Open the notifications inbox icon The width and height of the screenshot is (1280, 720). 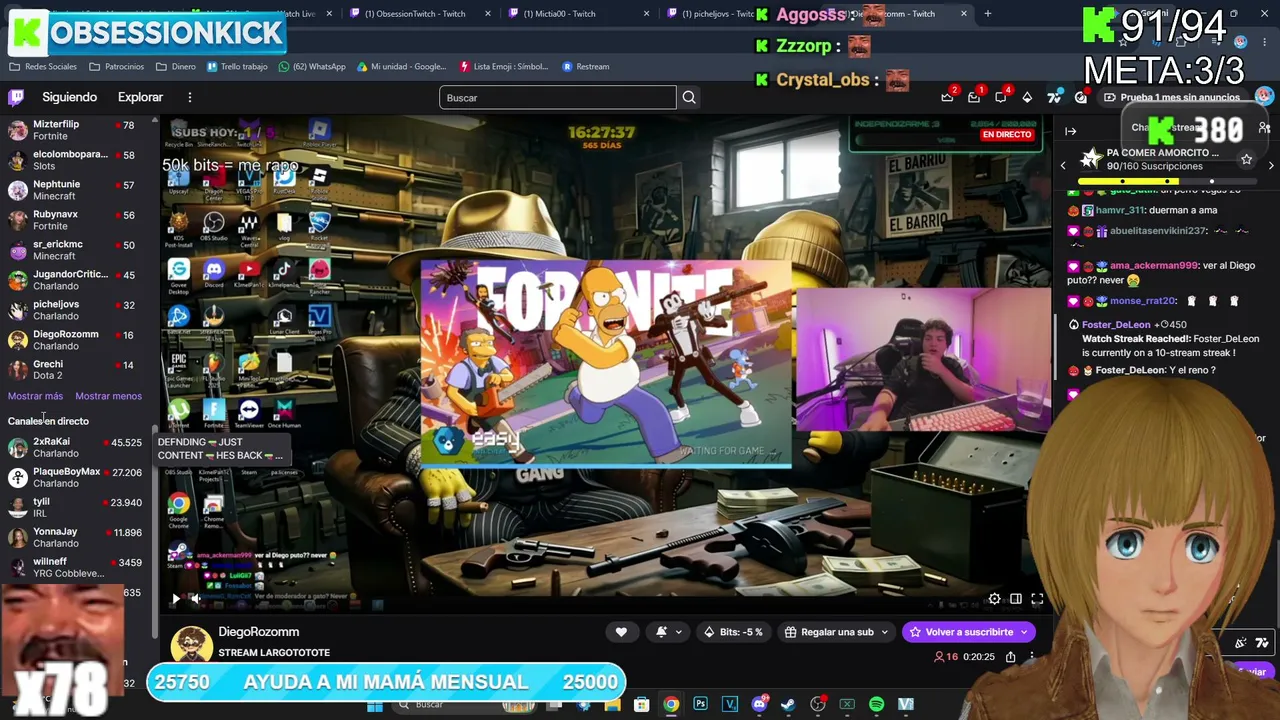click(974, 97)
